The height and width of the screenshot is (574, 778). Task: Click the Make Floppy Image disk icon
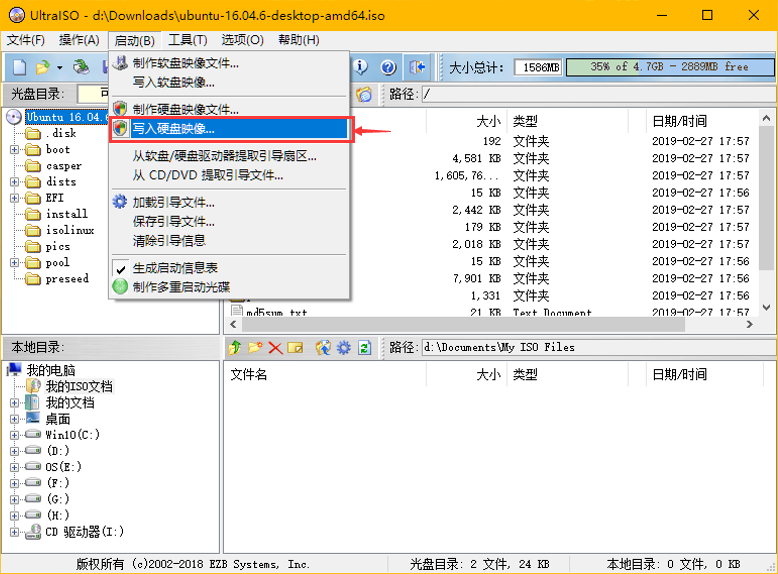120,63
